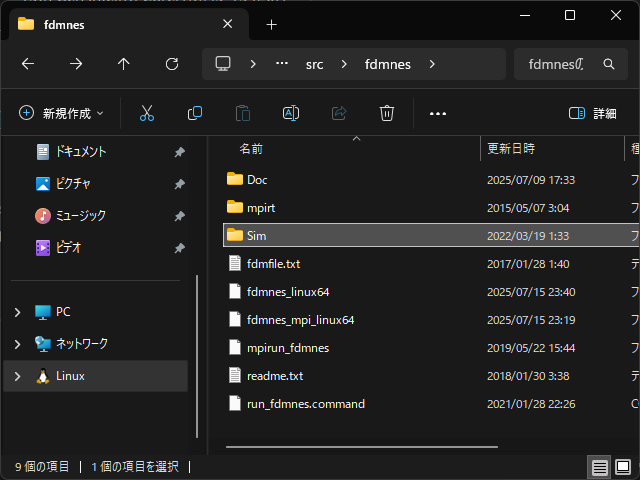Click the navigation pane vertical scrollbar

197,356
